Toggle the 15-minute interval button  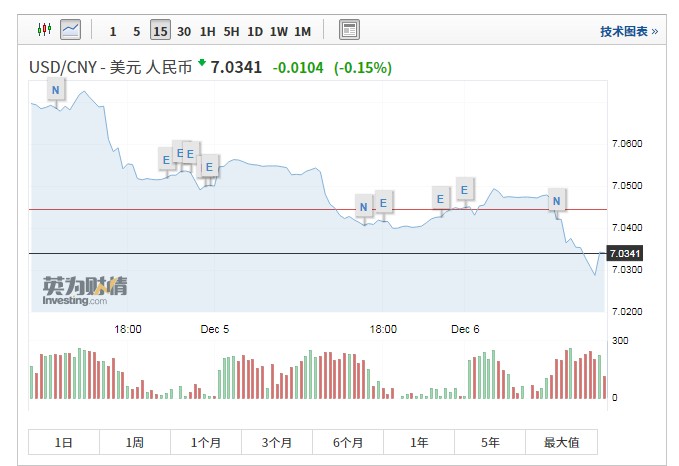pos(160,31)
